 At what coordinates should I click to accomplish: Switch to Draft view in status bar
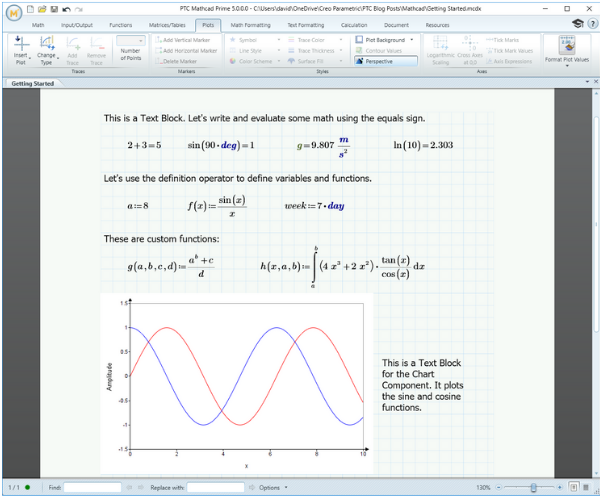(586, 487)
